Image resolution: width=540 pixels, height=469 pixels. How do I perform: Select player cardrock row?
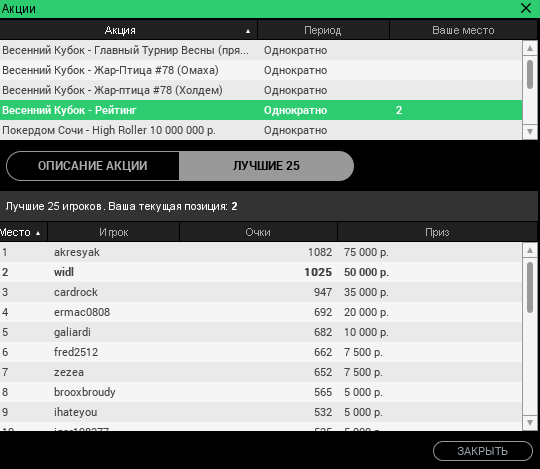click(x=261, y=292)
